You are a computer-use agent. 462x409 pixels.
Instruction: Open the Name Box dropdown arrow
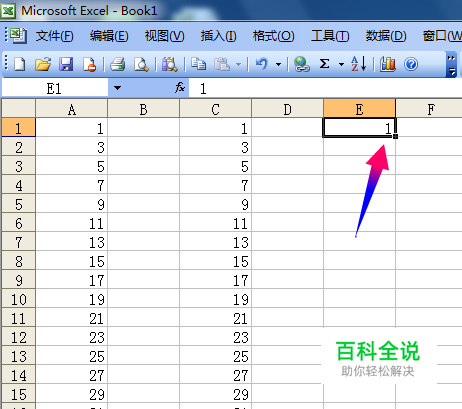pyautogui.click(x=117, y=88)
